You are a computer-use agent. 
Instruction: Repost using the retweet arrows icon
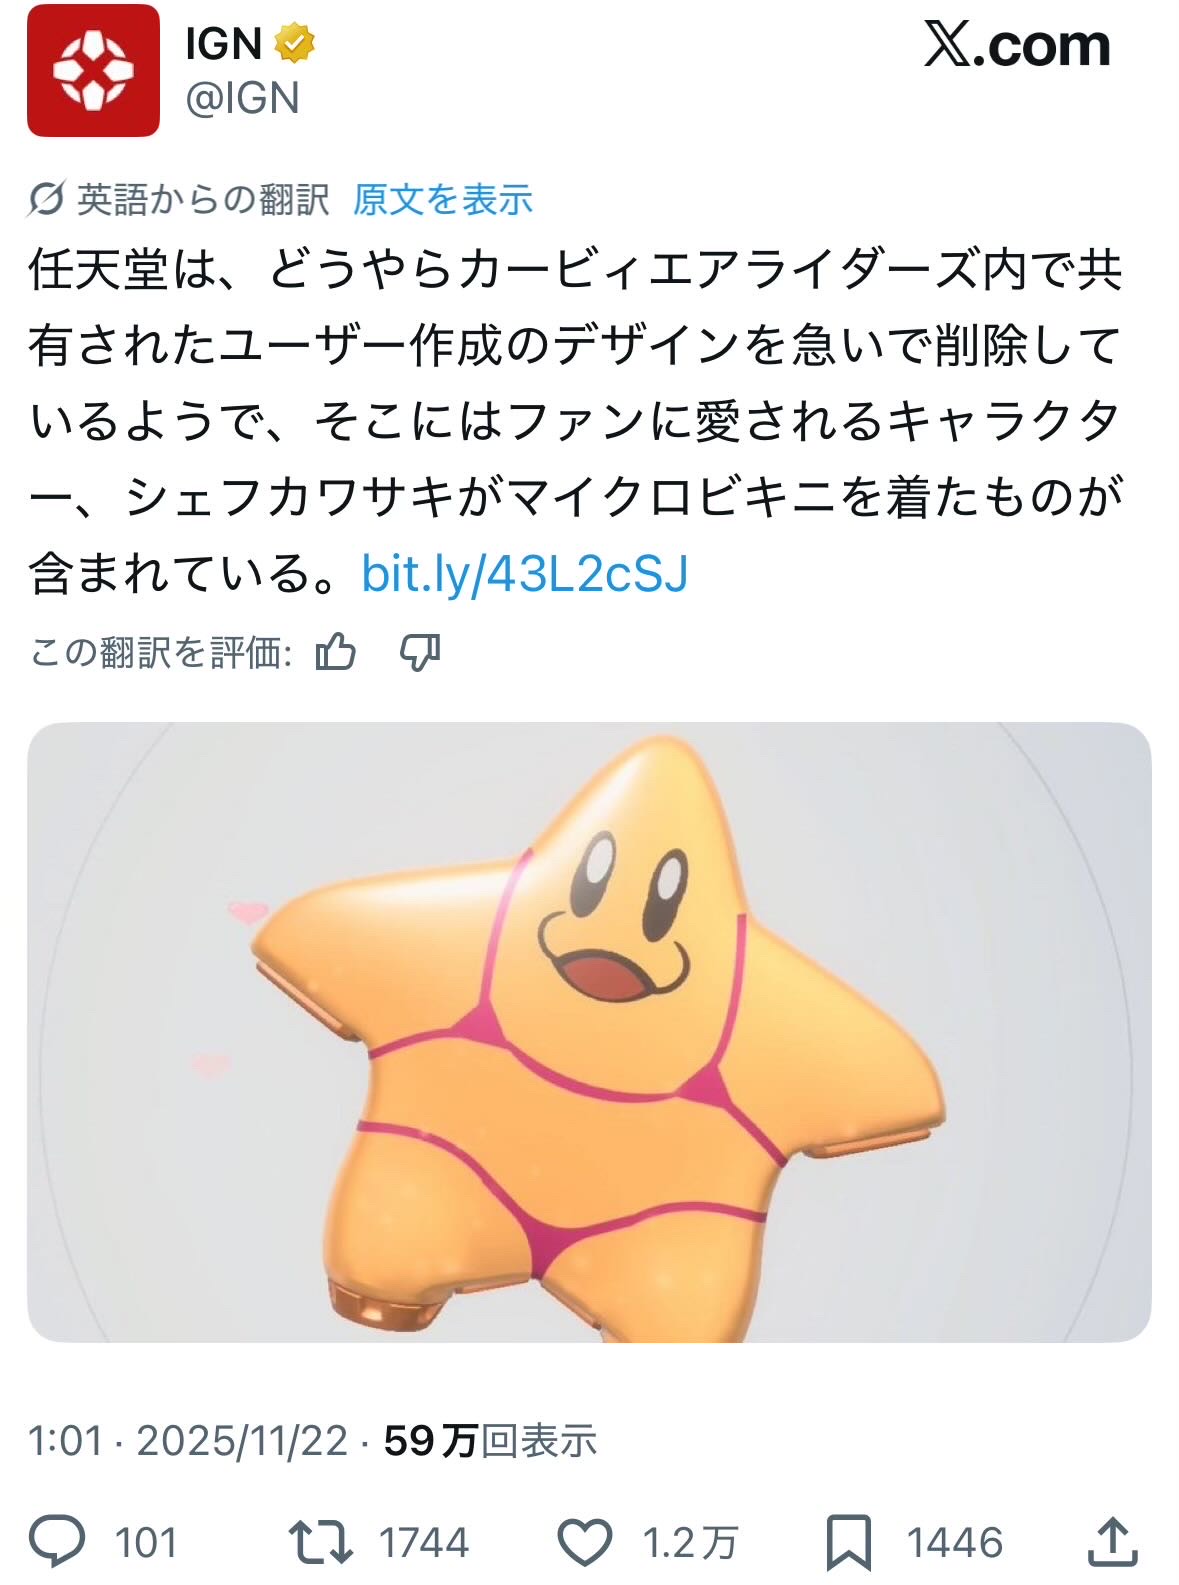320,1541
